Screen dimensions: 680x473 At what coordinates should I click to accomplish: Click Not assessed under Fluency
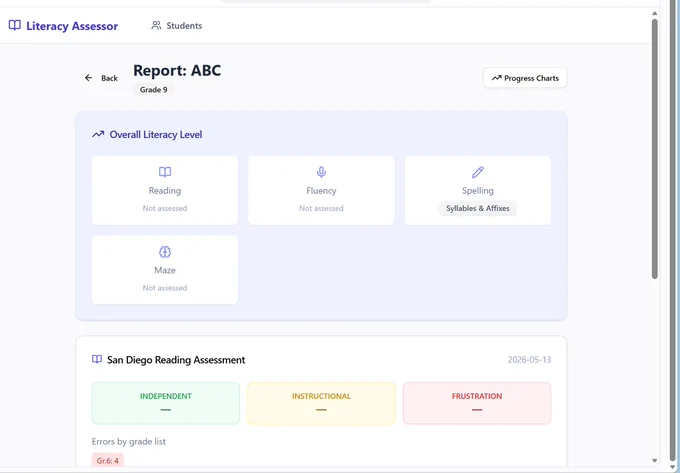321,209
